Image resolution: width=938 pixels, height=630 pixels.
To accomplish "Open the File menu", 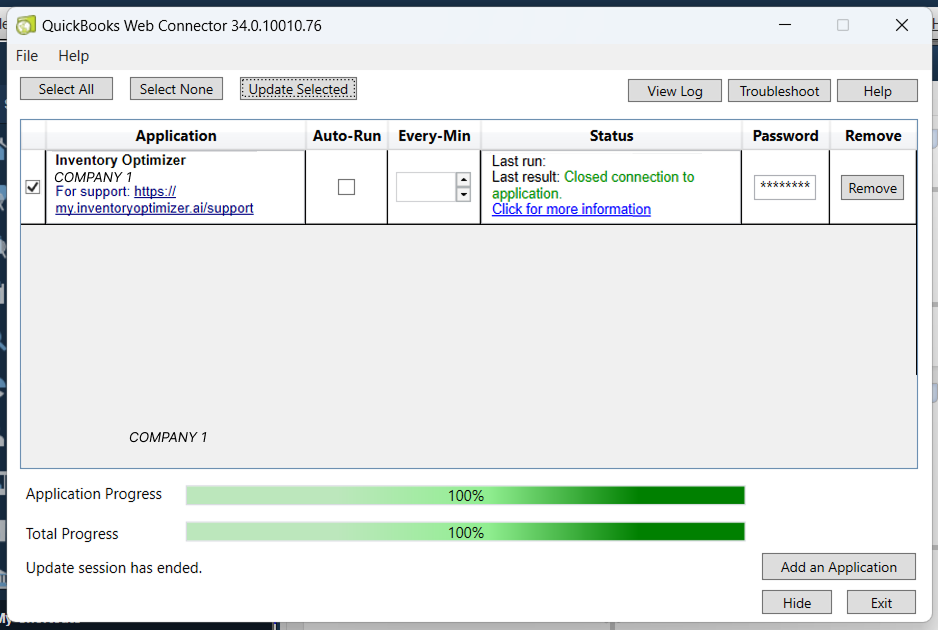I will pos(27,56).
